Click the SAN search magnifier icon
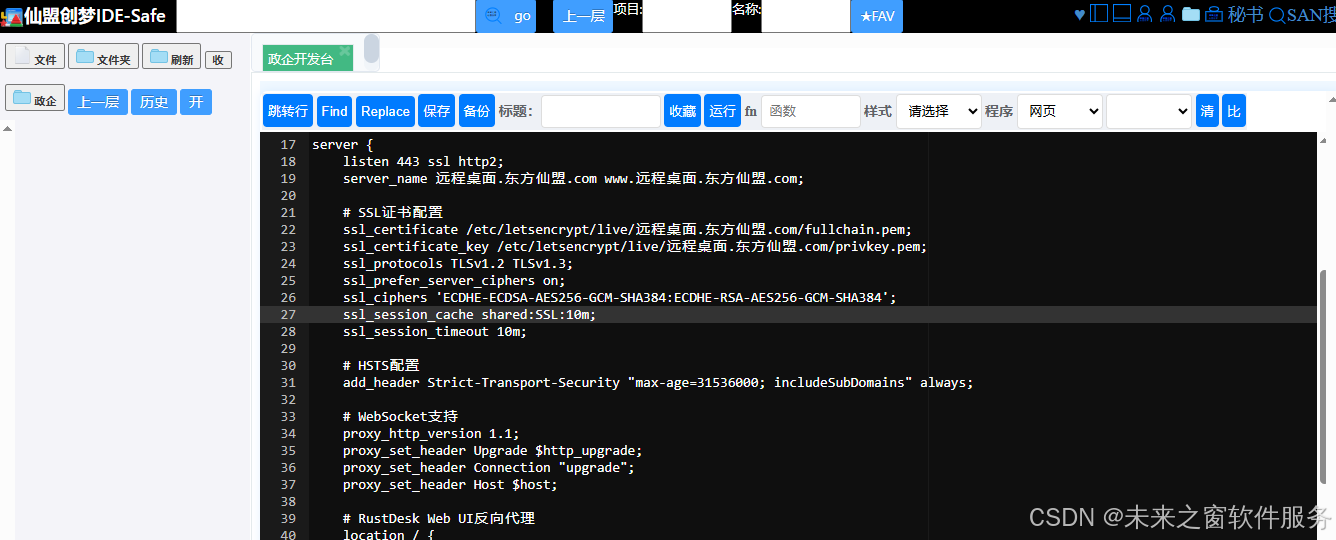 (x=1276, y=14)
